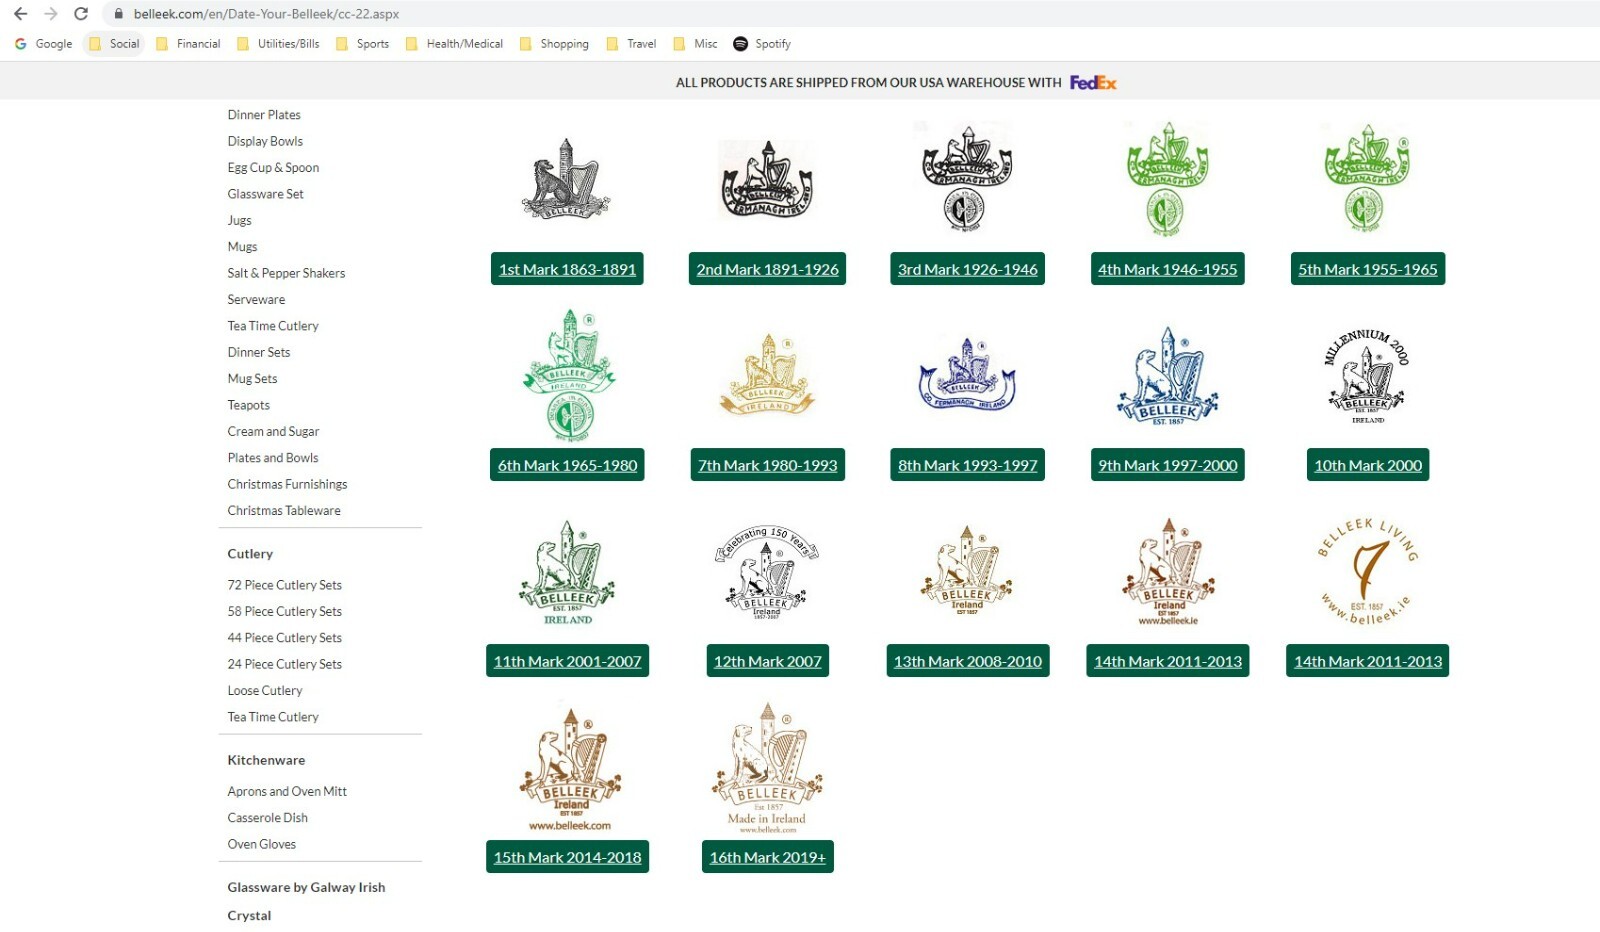Open the Sports bookmarks folder
Screen dimensions: 1600x932
pos(362,44)
